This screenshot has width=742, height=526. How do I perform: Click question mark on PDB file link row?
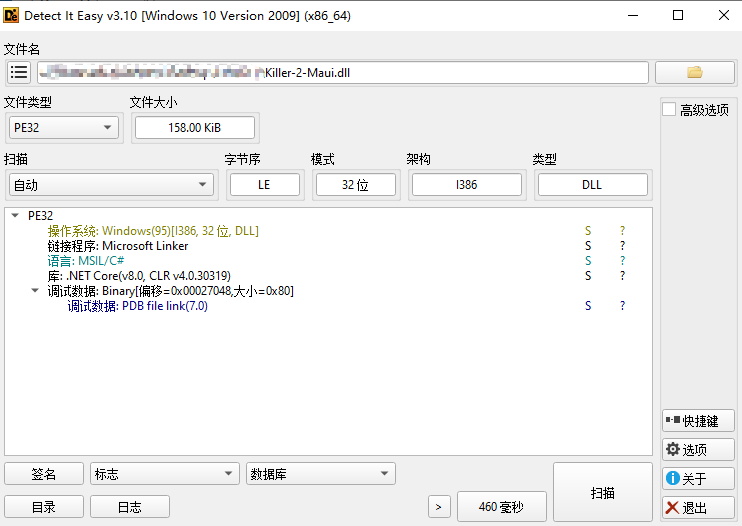[x=622, y=306]
